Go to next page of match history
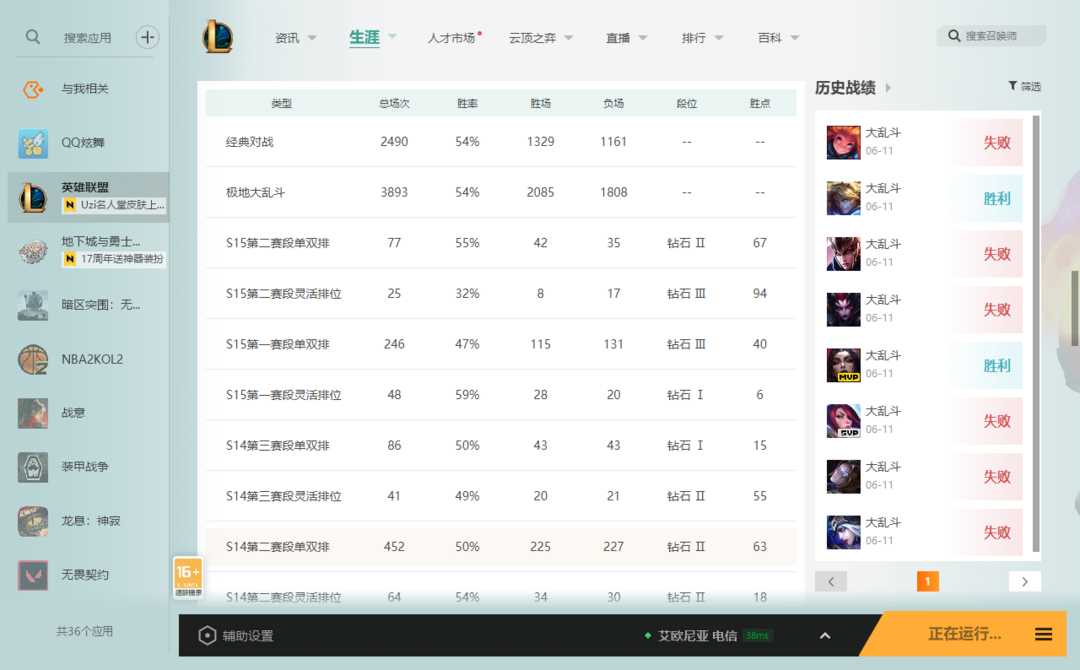The width and height of the screenshot is (1080, 670). click(1025, 582)
